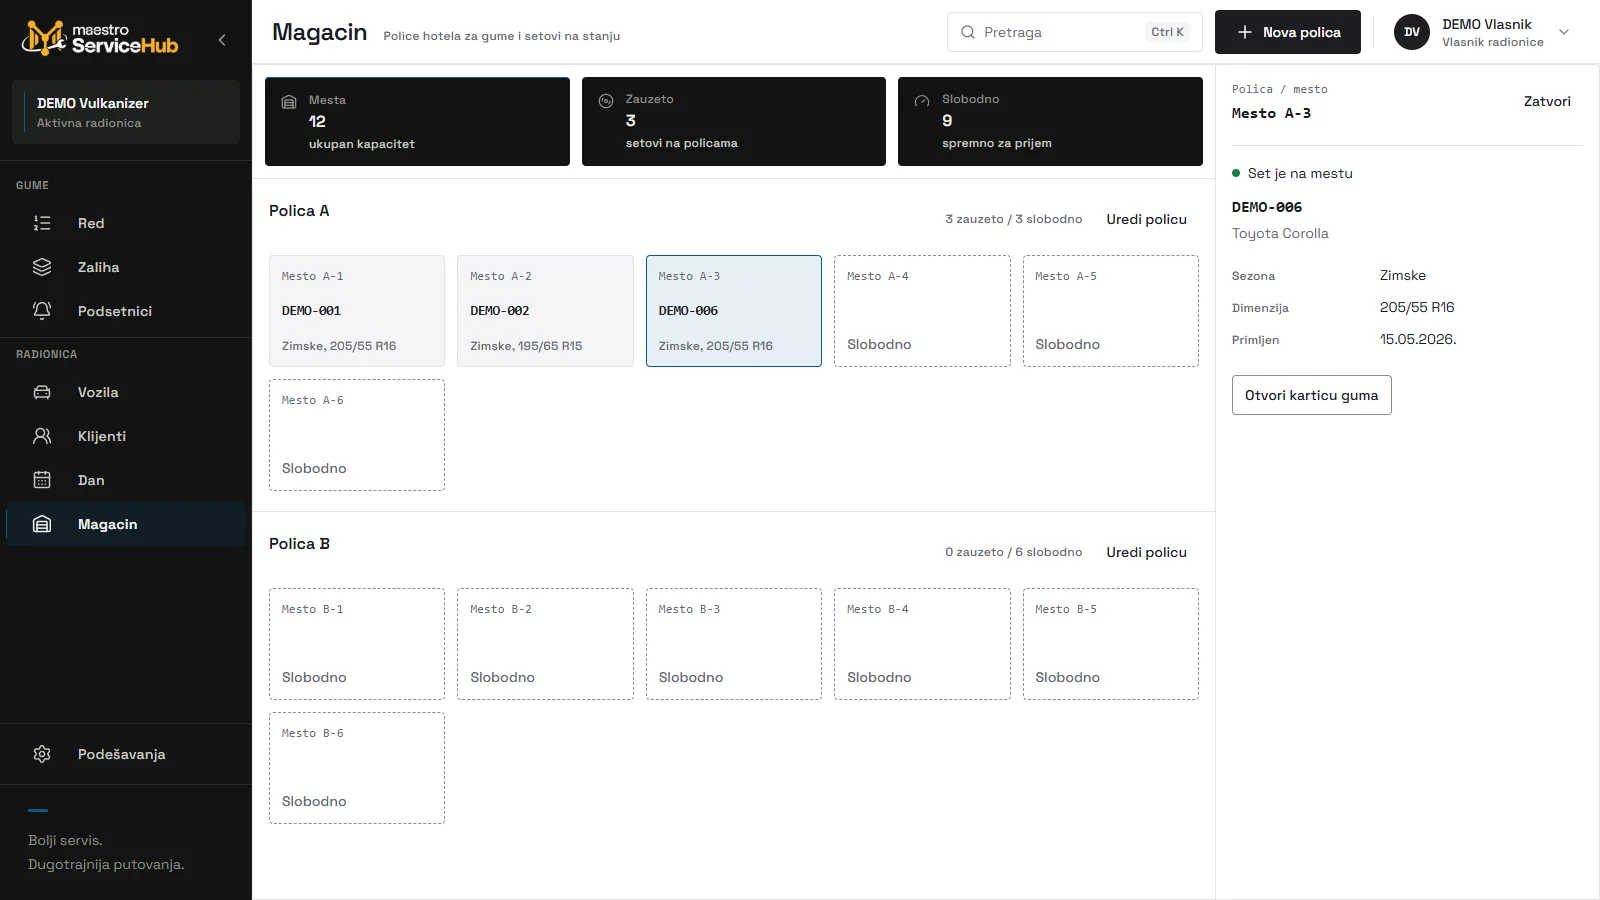Image resolution: width=1600 pixels, height=900 pixels.
Task: Open the Dan calendar icon
Action: click(42, 480)
